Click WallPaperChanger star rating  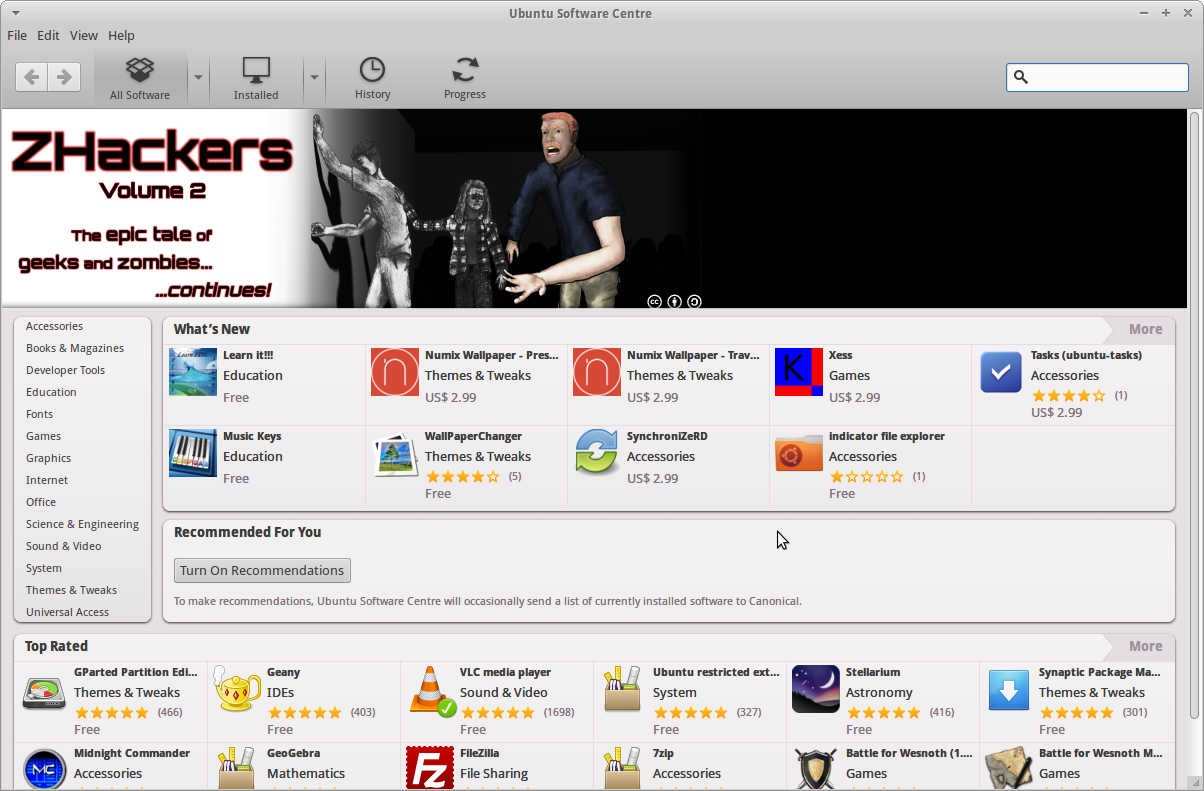[x=462, y=476]
